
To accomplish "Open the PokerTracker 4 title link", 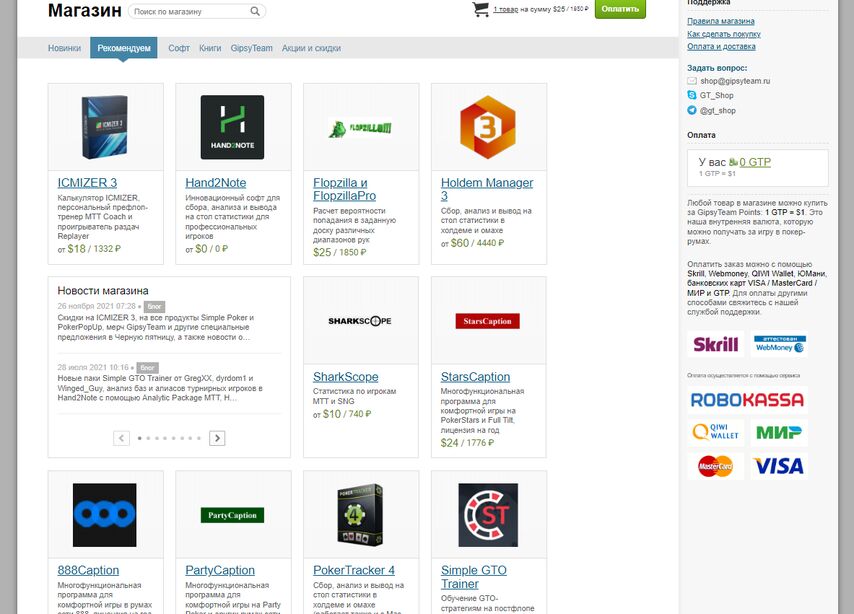I will 354,570.
